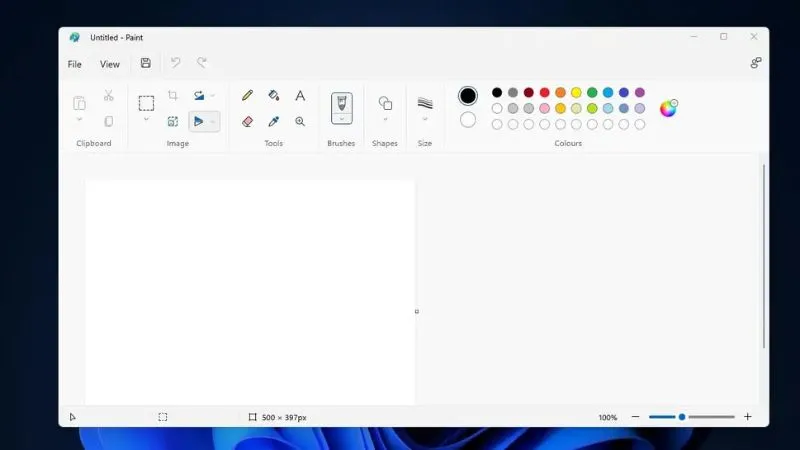Maximize the Paint window
Image resolution: width=800 pixels, height=450 pixels.
pos(723,37)
